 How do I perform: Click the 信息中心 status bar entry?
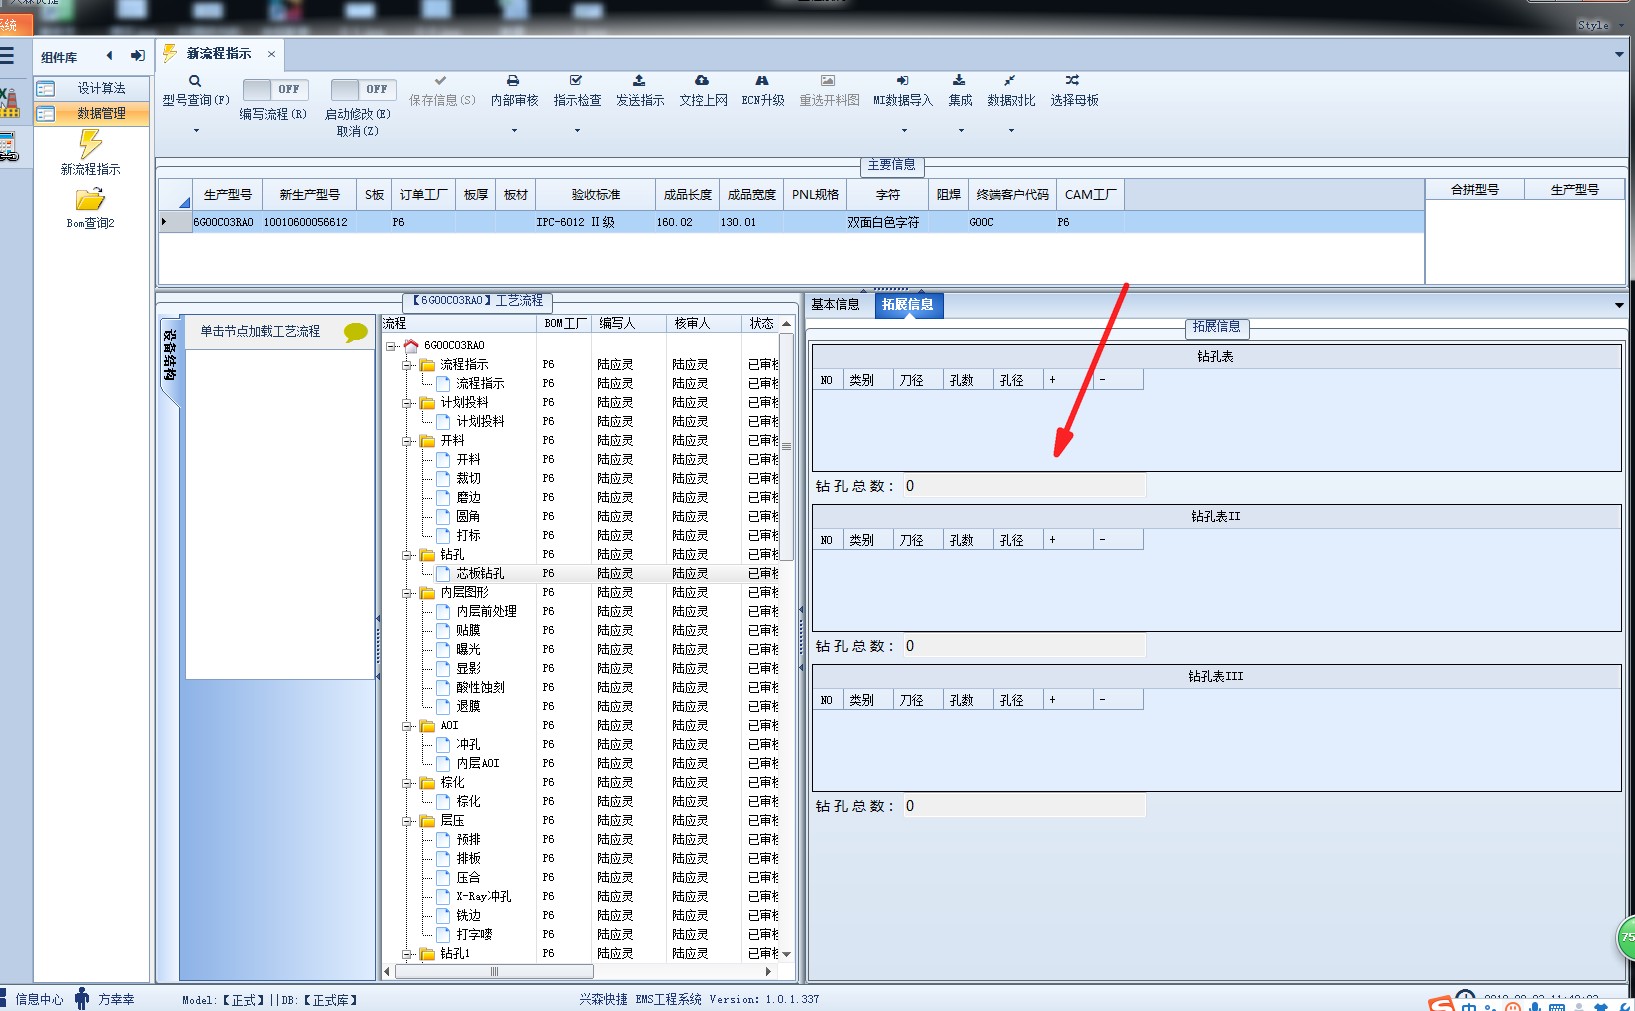click(39, 999)
